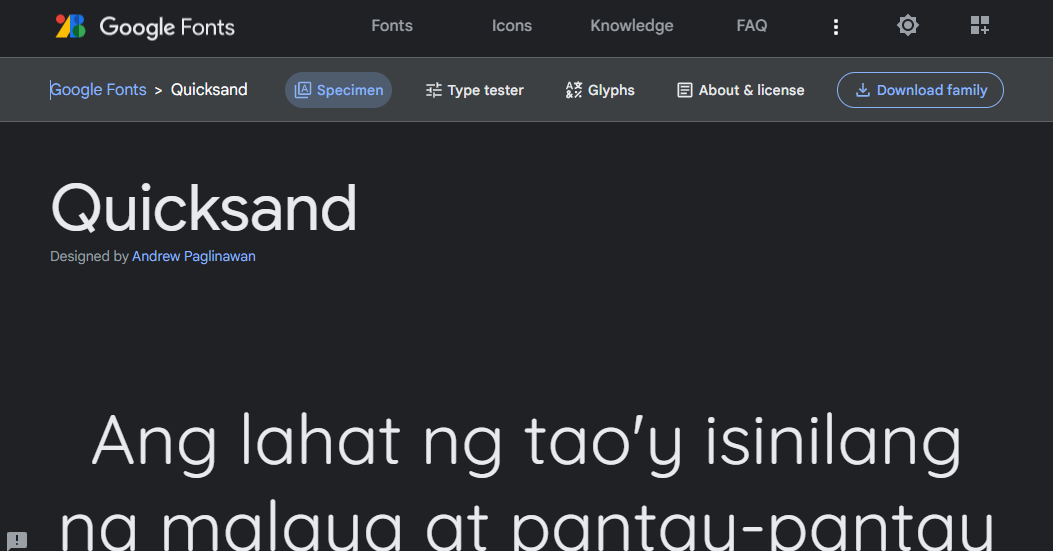Click the Google Fonts colorful logo icon
This screenshot has height=551, width=1053.
point(70,27)
